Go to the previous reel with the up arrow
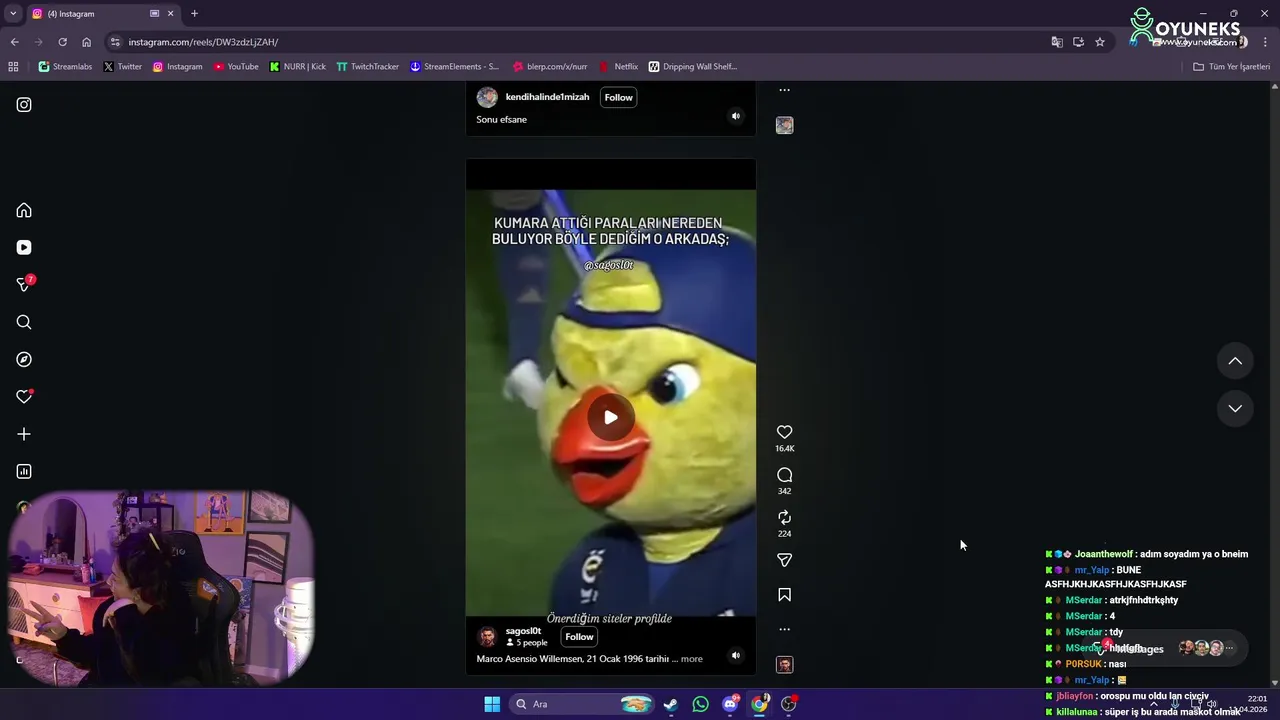The height and width of the screenshot is (720, 1280). click(x=1235, y=361)
